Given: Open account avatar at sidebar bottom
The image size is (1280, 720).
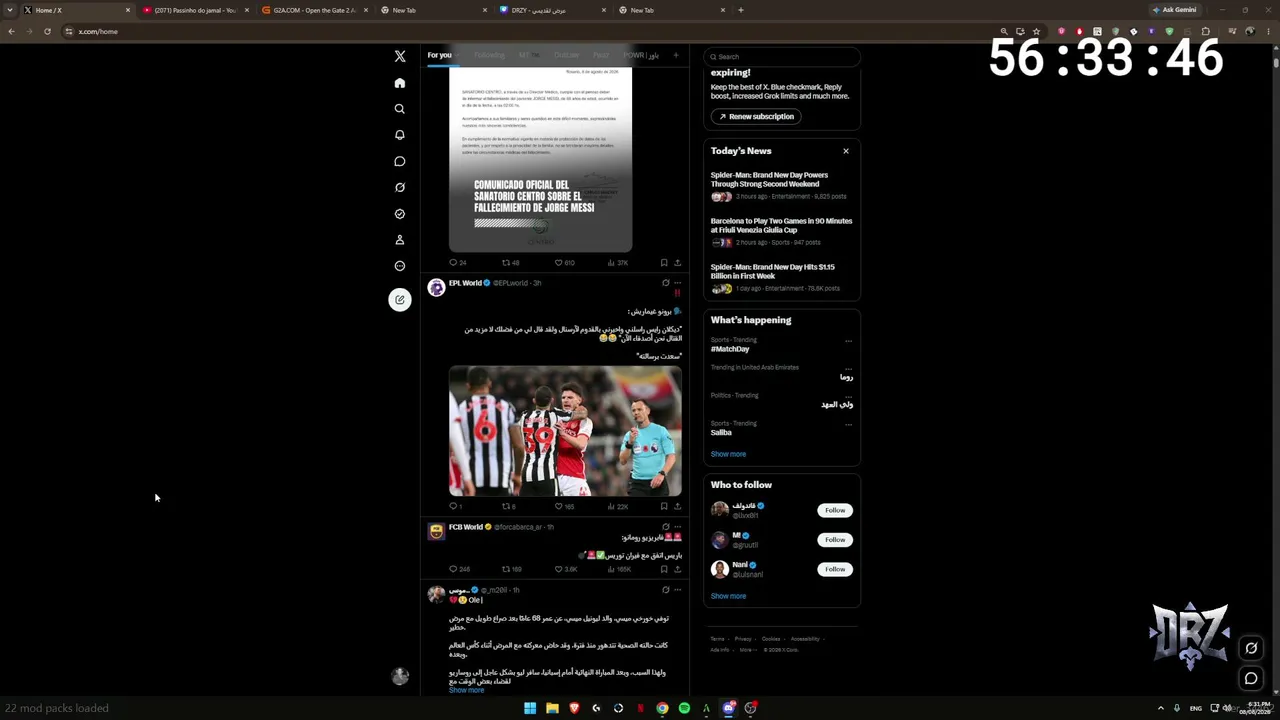Looking at the screenshot, I should 400,676.
